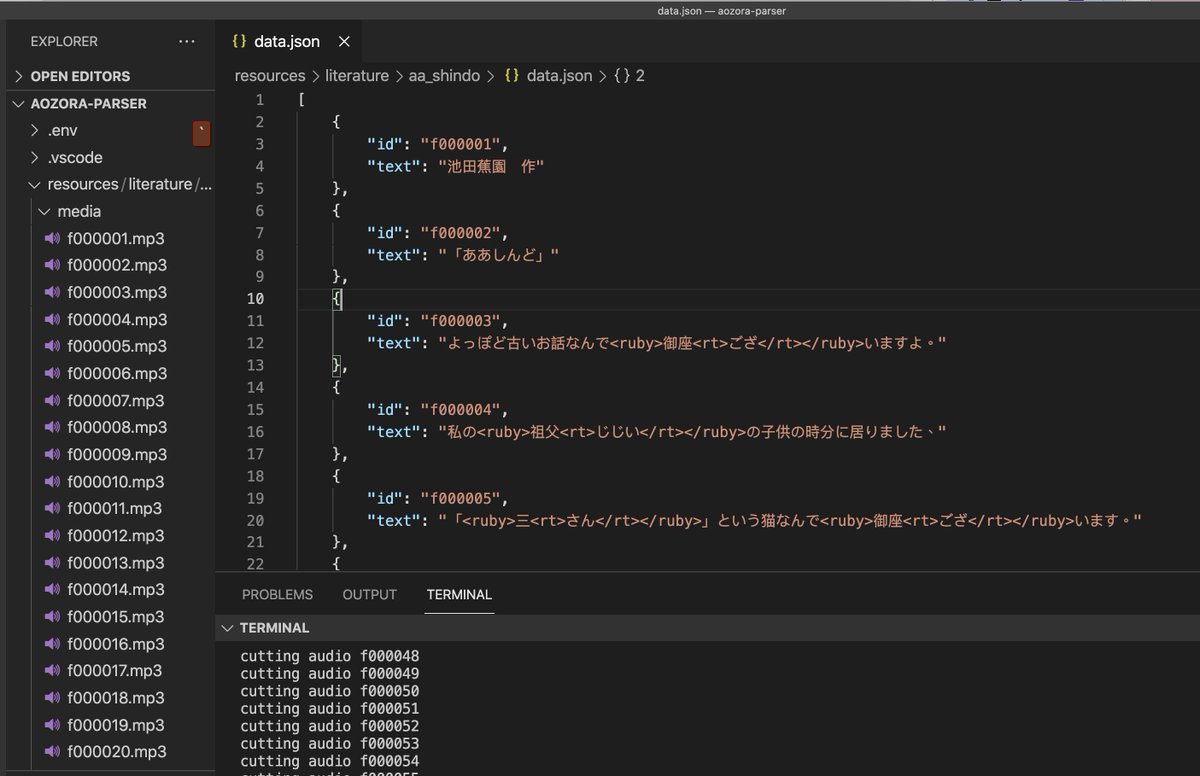
Task: Click the audio icon of f000016.mp3
Action: click(x=52, y=643)
